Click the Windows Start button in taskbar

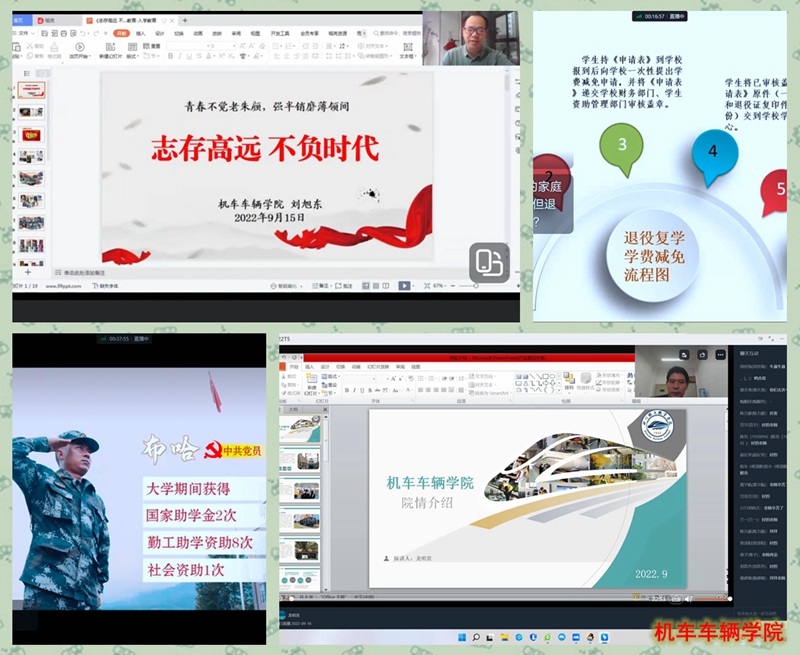[461, 637]
